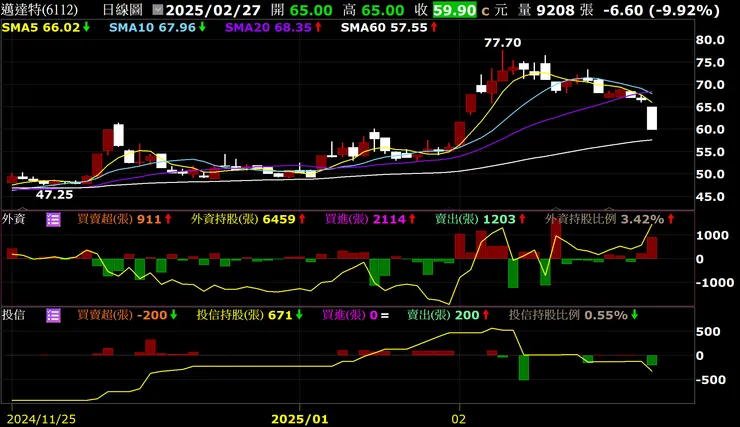This screenshot has width=740, height=427.
Task: Click the 02 month axis label
Action: [x=458, y=419]
